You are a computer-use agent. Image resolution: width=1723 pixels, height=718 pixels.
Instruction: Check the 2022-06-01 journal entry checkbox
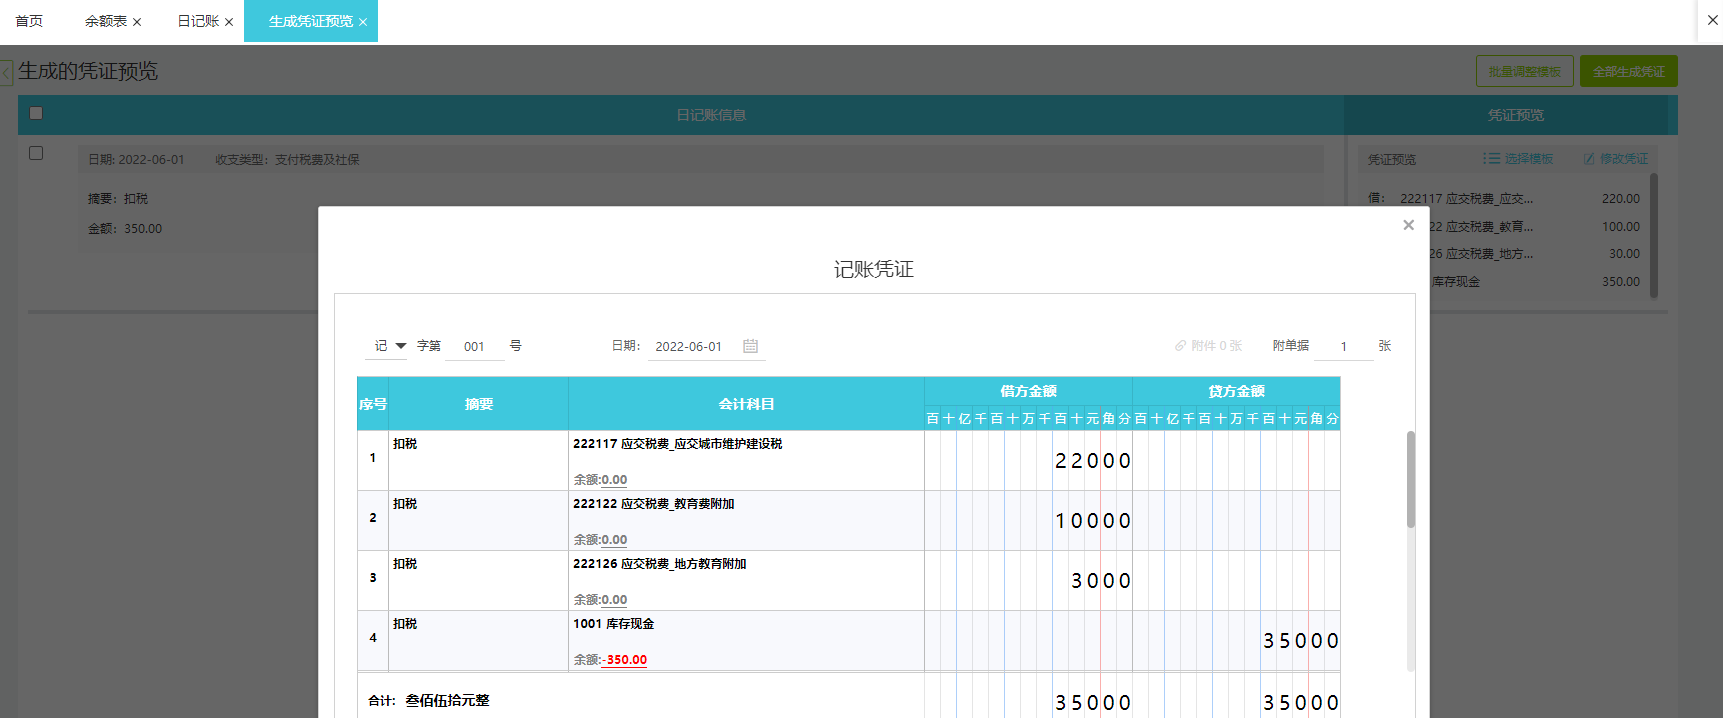tap(36, 153)
